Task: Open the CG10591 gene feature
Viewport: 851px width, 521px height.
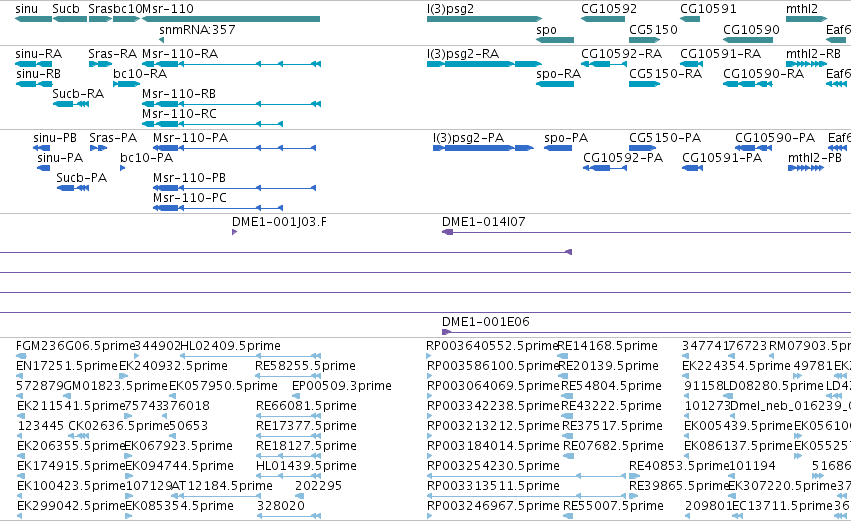Action: [x=690, y=19]
